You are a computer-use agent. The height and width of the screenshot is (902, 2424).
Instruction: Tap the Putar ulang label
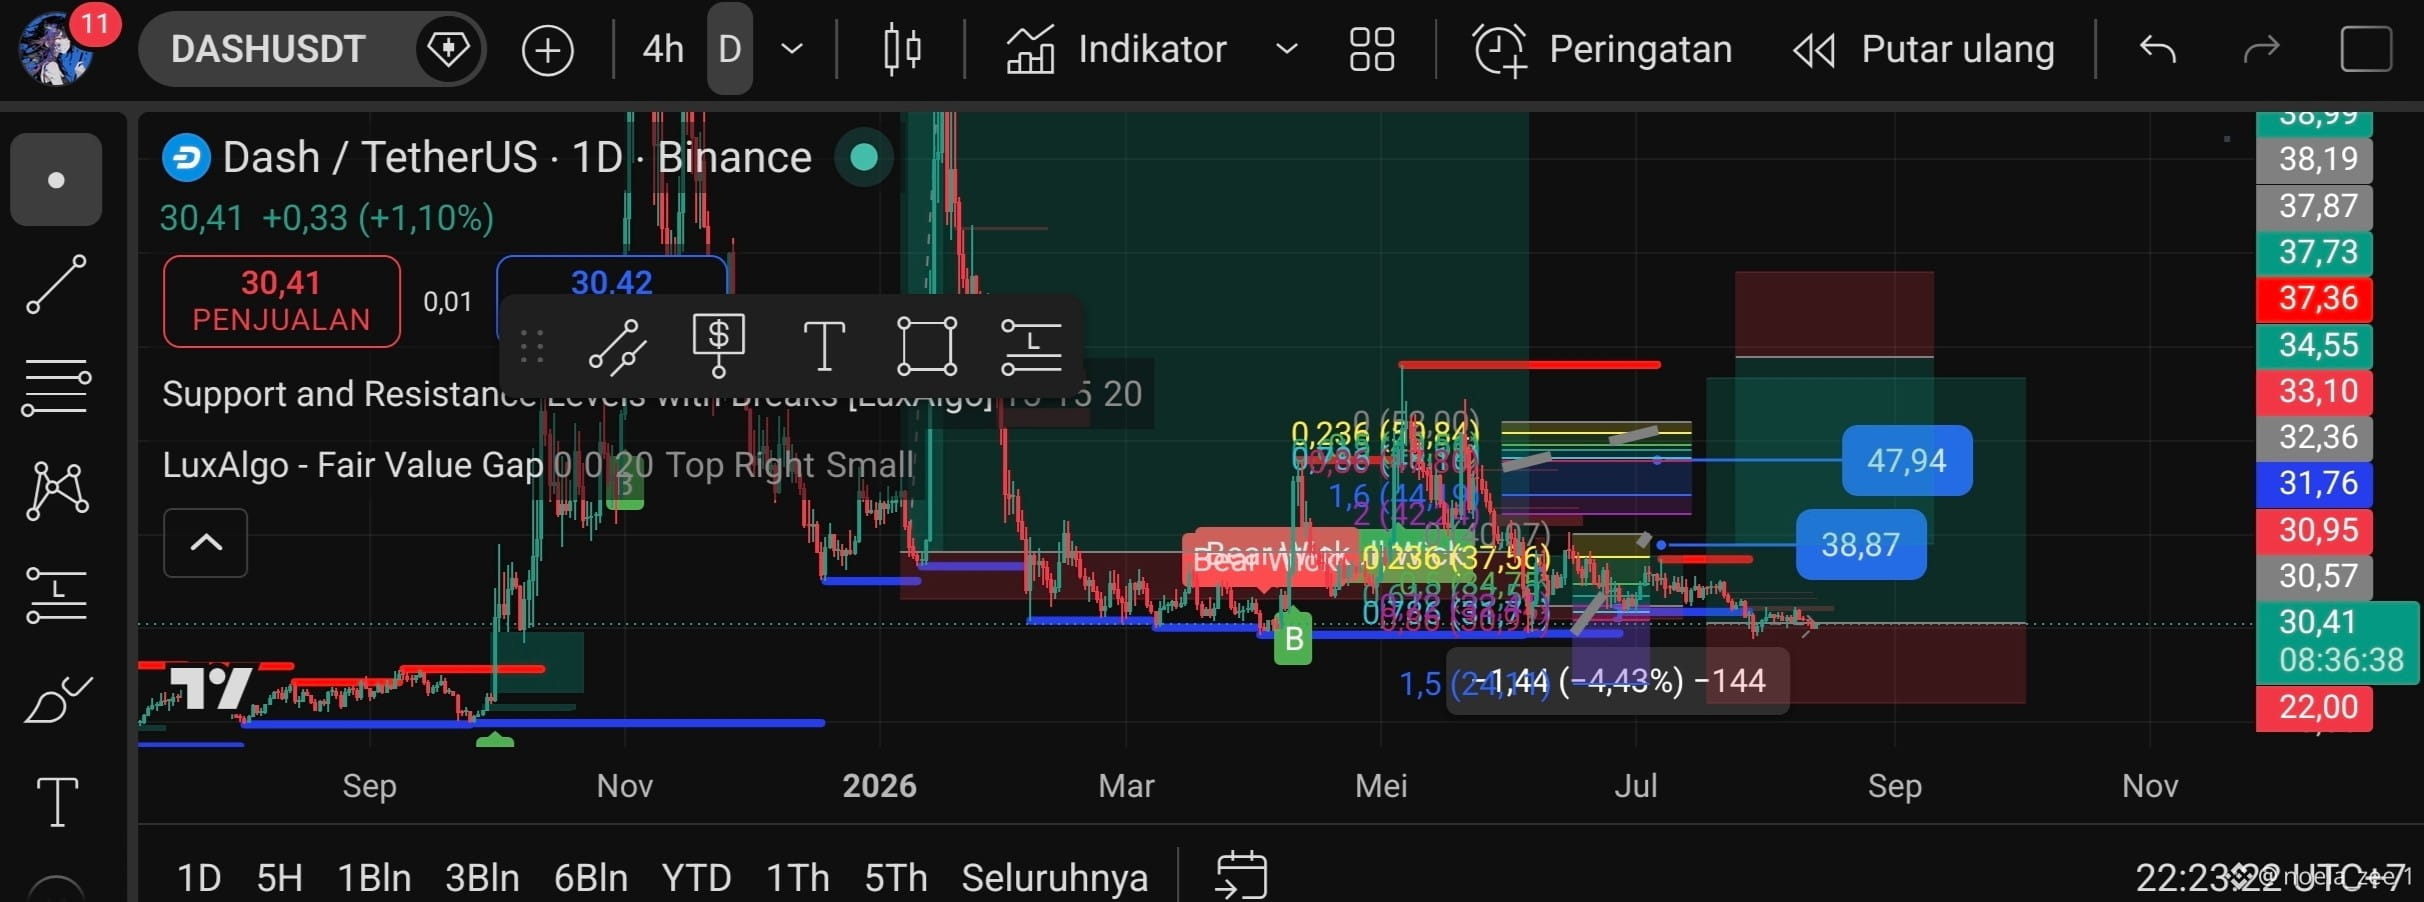[1957, 49]
